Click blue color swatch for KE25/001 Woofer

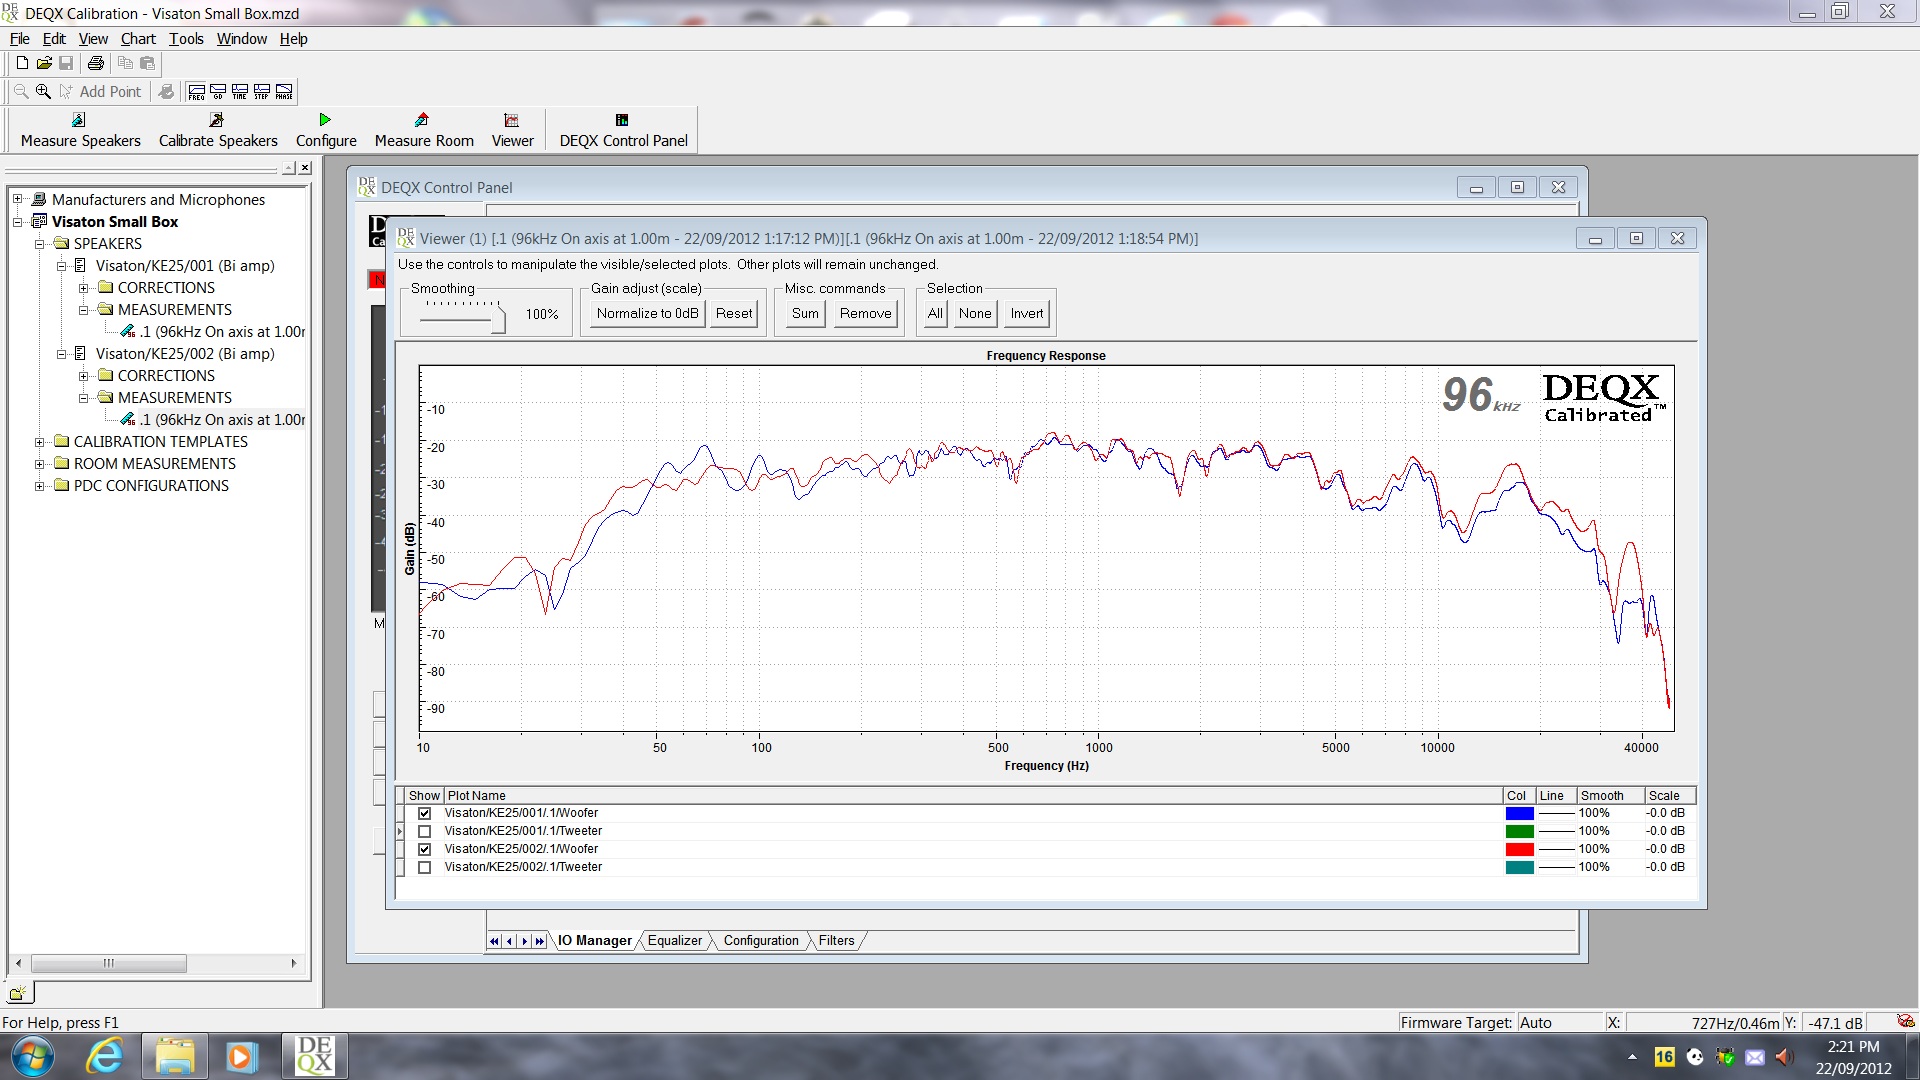[1519, 813]
